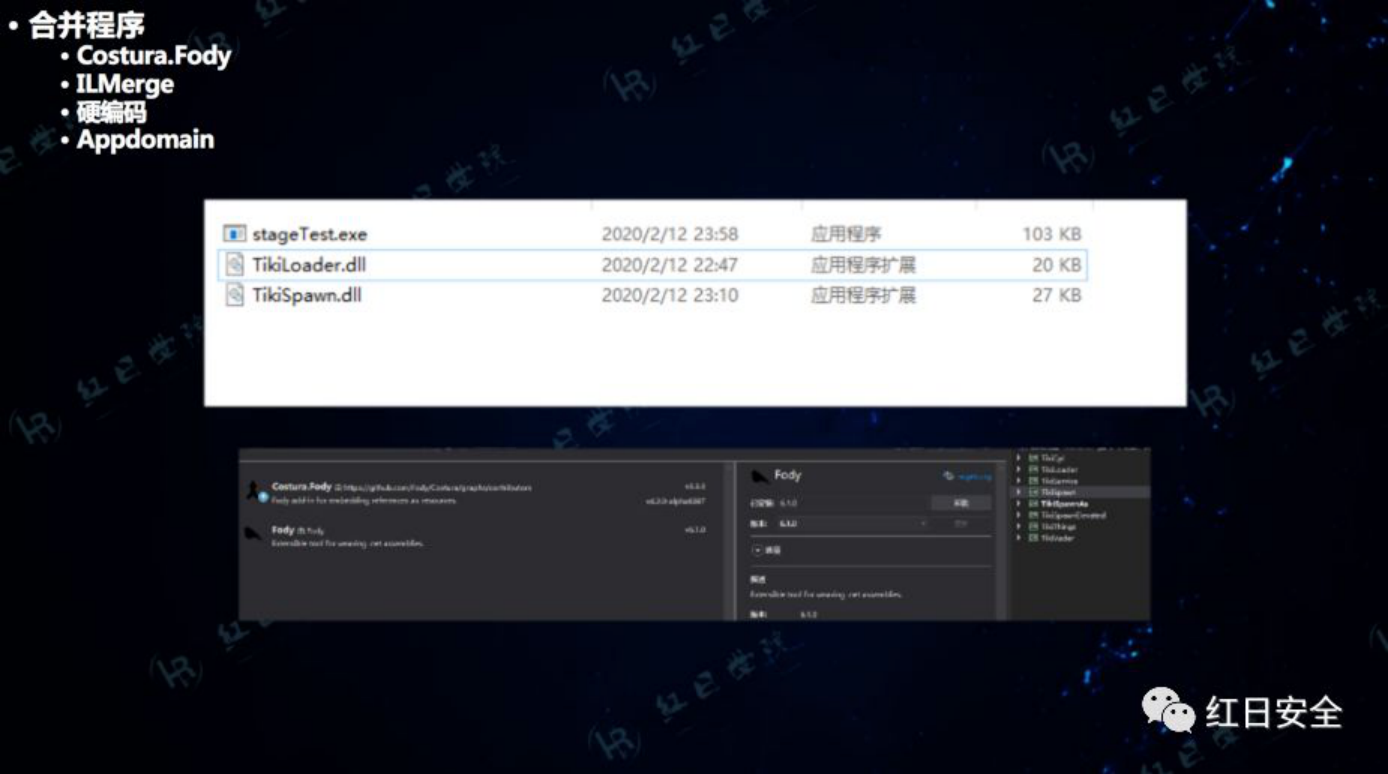The image size is (1388, 774).
Task: Click the 应用程序扩展 type of TikiSpawn.dll
Action: tap(863, 295)
